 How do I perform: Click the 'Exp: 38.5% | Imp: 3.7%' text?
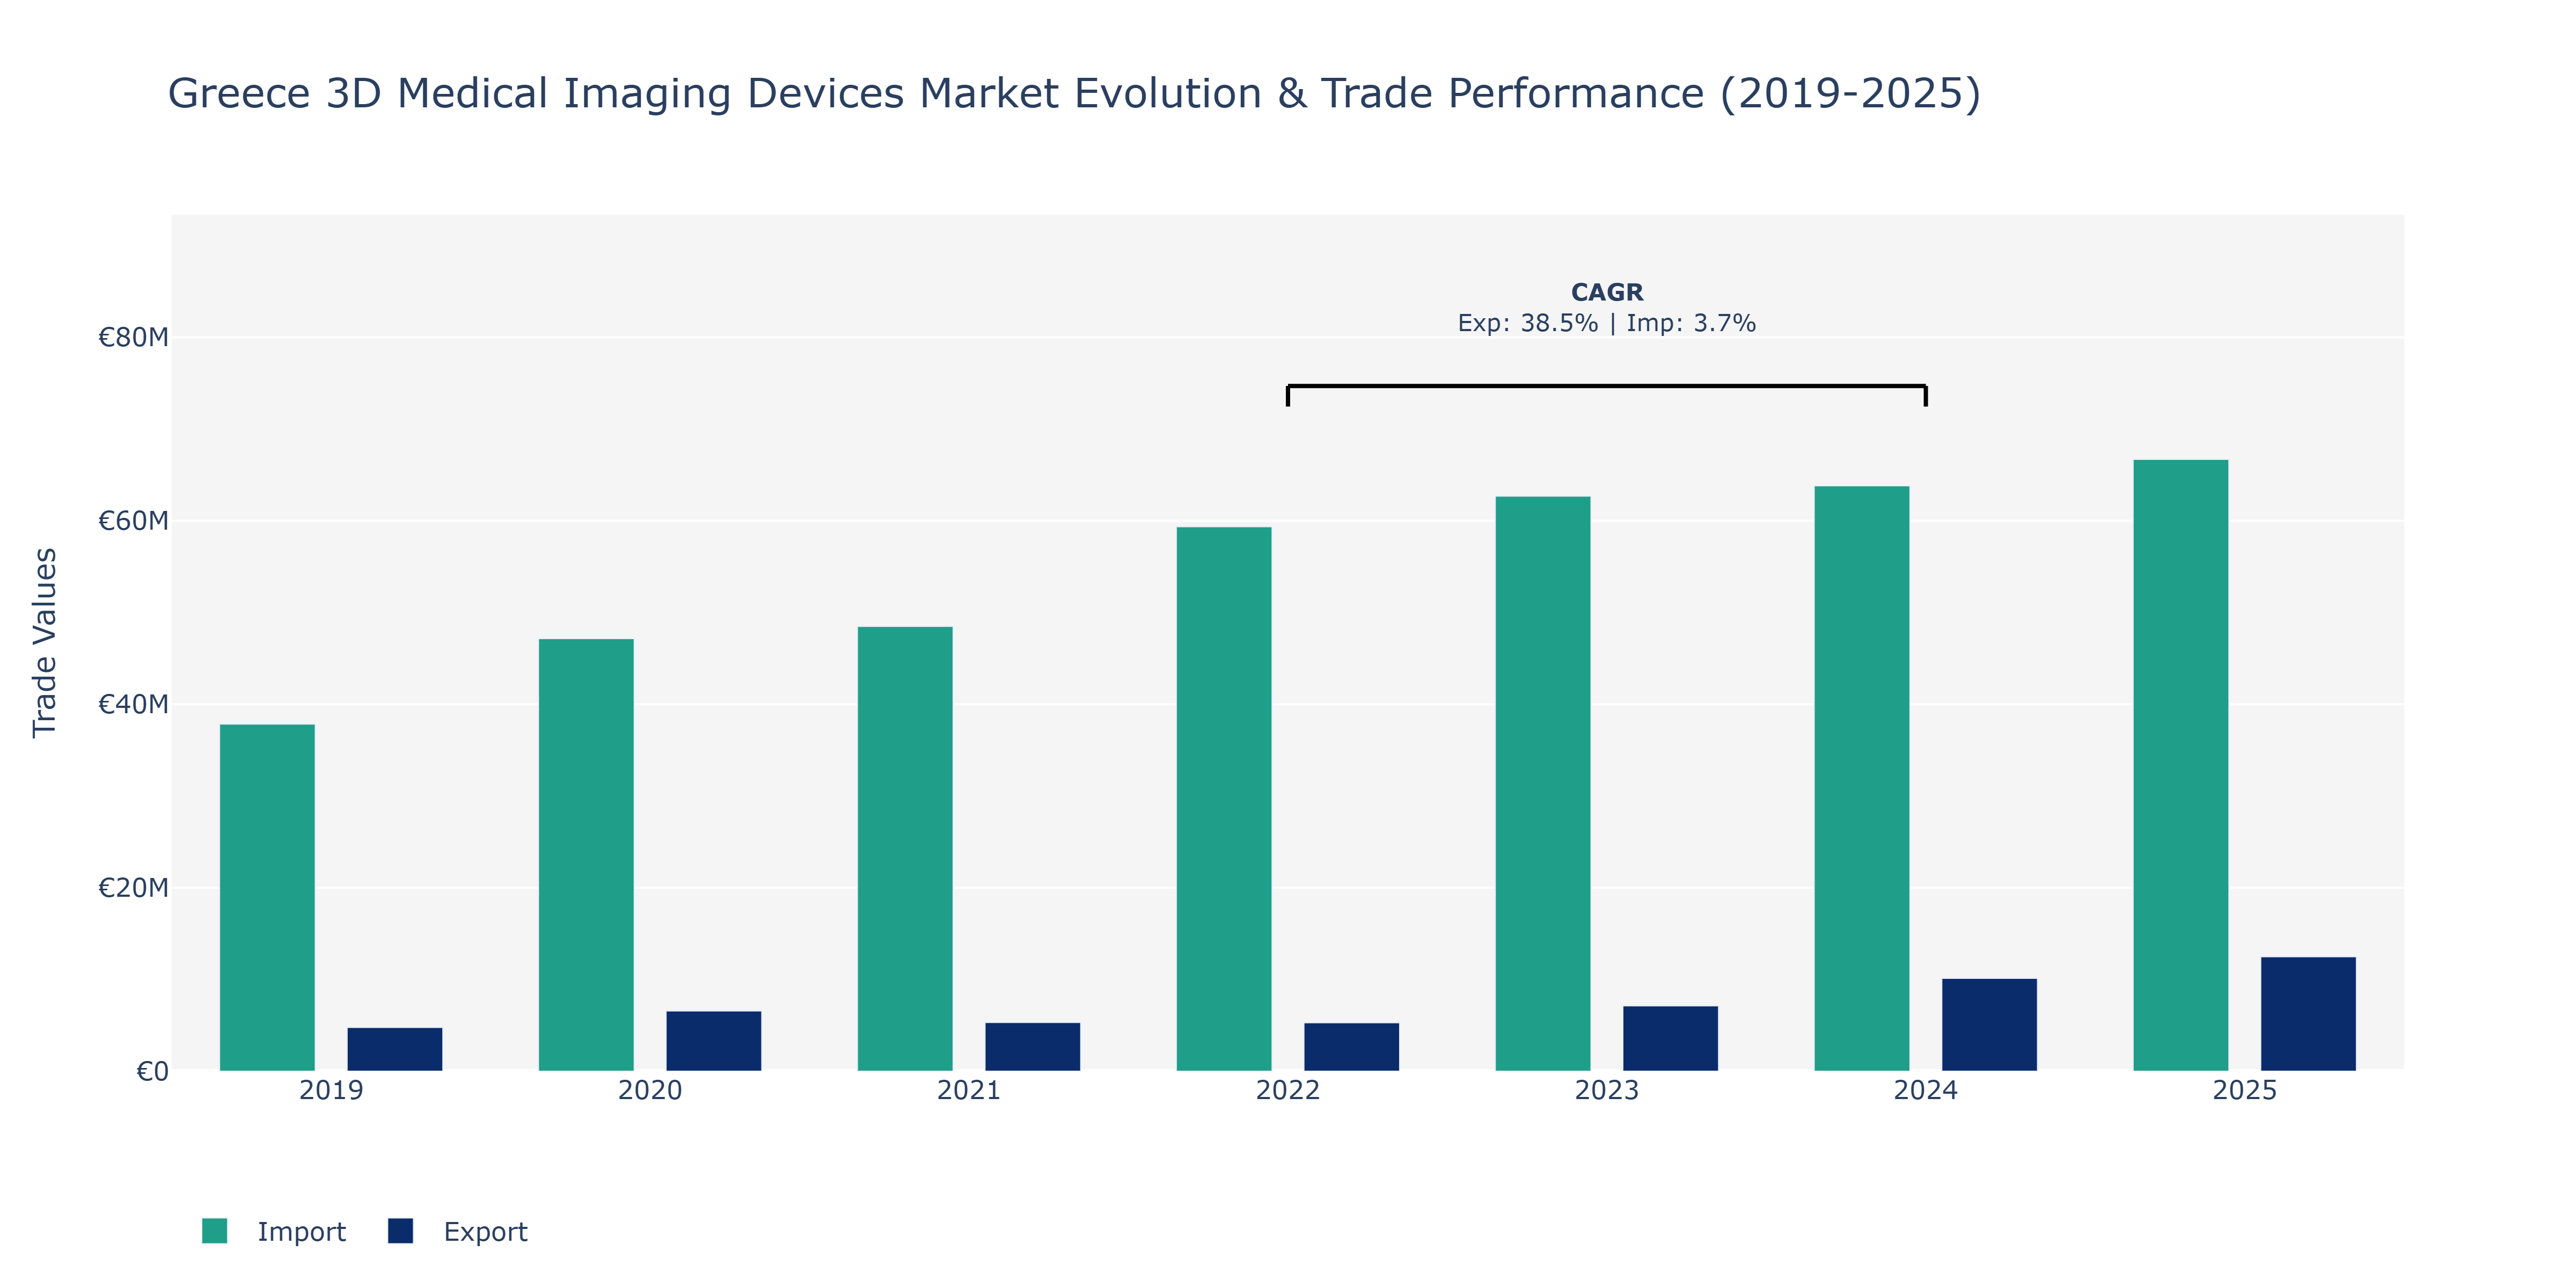click(x=1607, y=323)
